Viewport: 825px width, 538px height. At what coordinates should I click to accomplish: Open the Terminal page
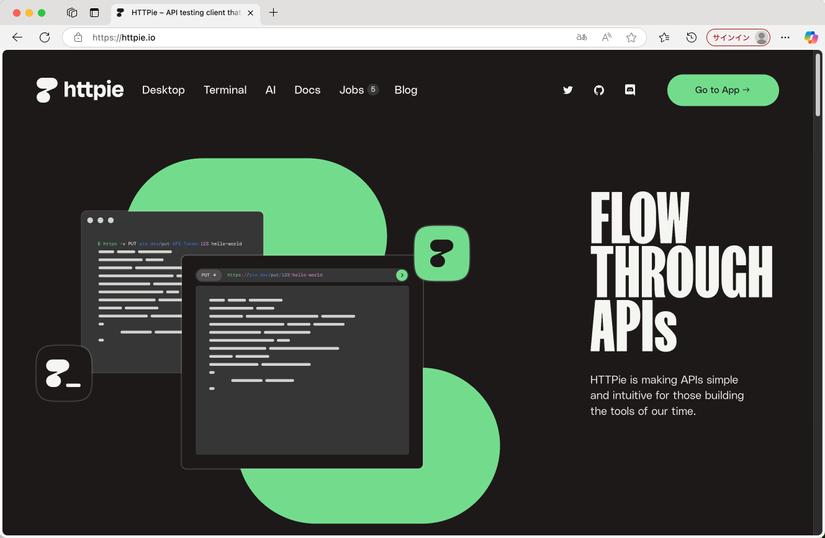tap(225, 90)
